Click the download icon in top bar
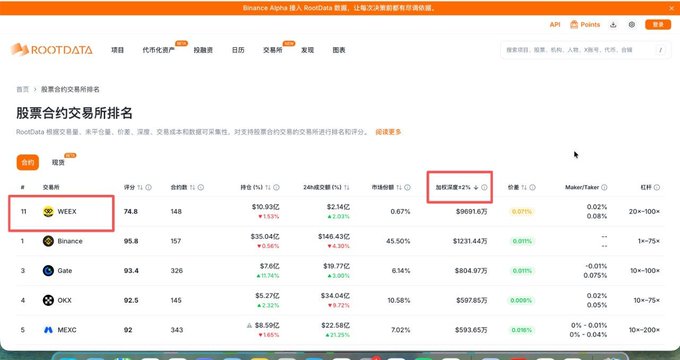Image resolution: width=680 pixels, height=360 pixels. (x=613, y=25)
